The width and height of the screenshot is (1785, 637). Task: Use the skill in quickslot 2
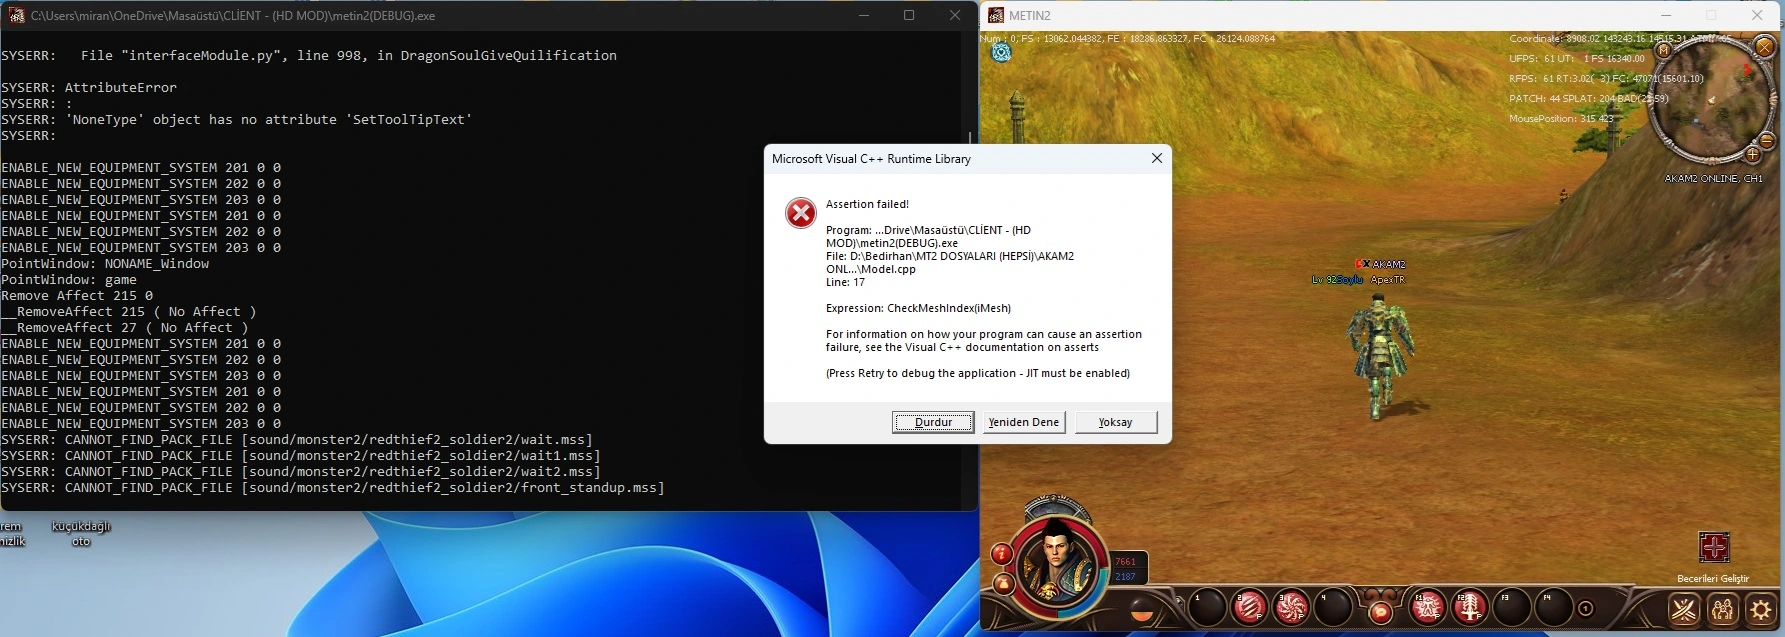(x=1250, y=607)
